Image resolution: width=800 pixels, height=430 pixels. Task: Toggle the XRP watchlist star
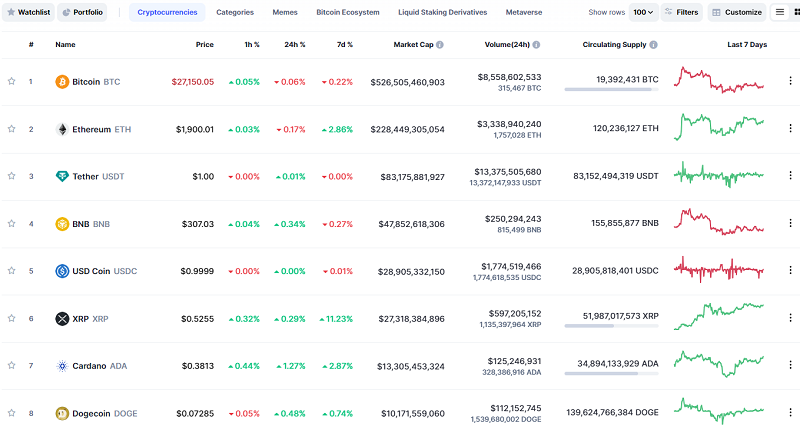tap(11, 319)
